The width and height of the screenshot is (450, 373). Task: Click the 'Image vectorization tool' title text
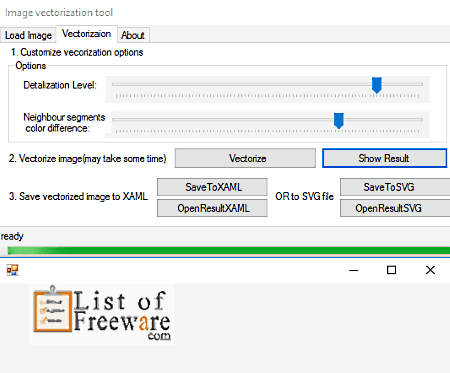point(59,13)
